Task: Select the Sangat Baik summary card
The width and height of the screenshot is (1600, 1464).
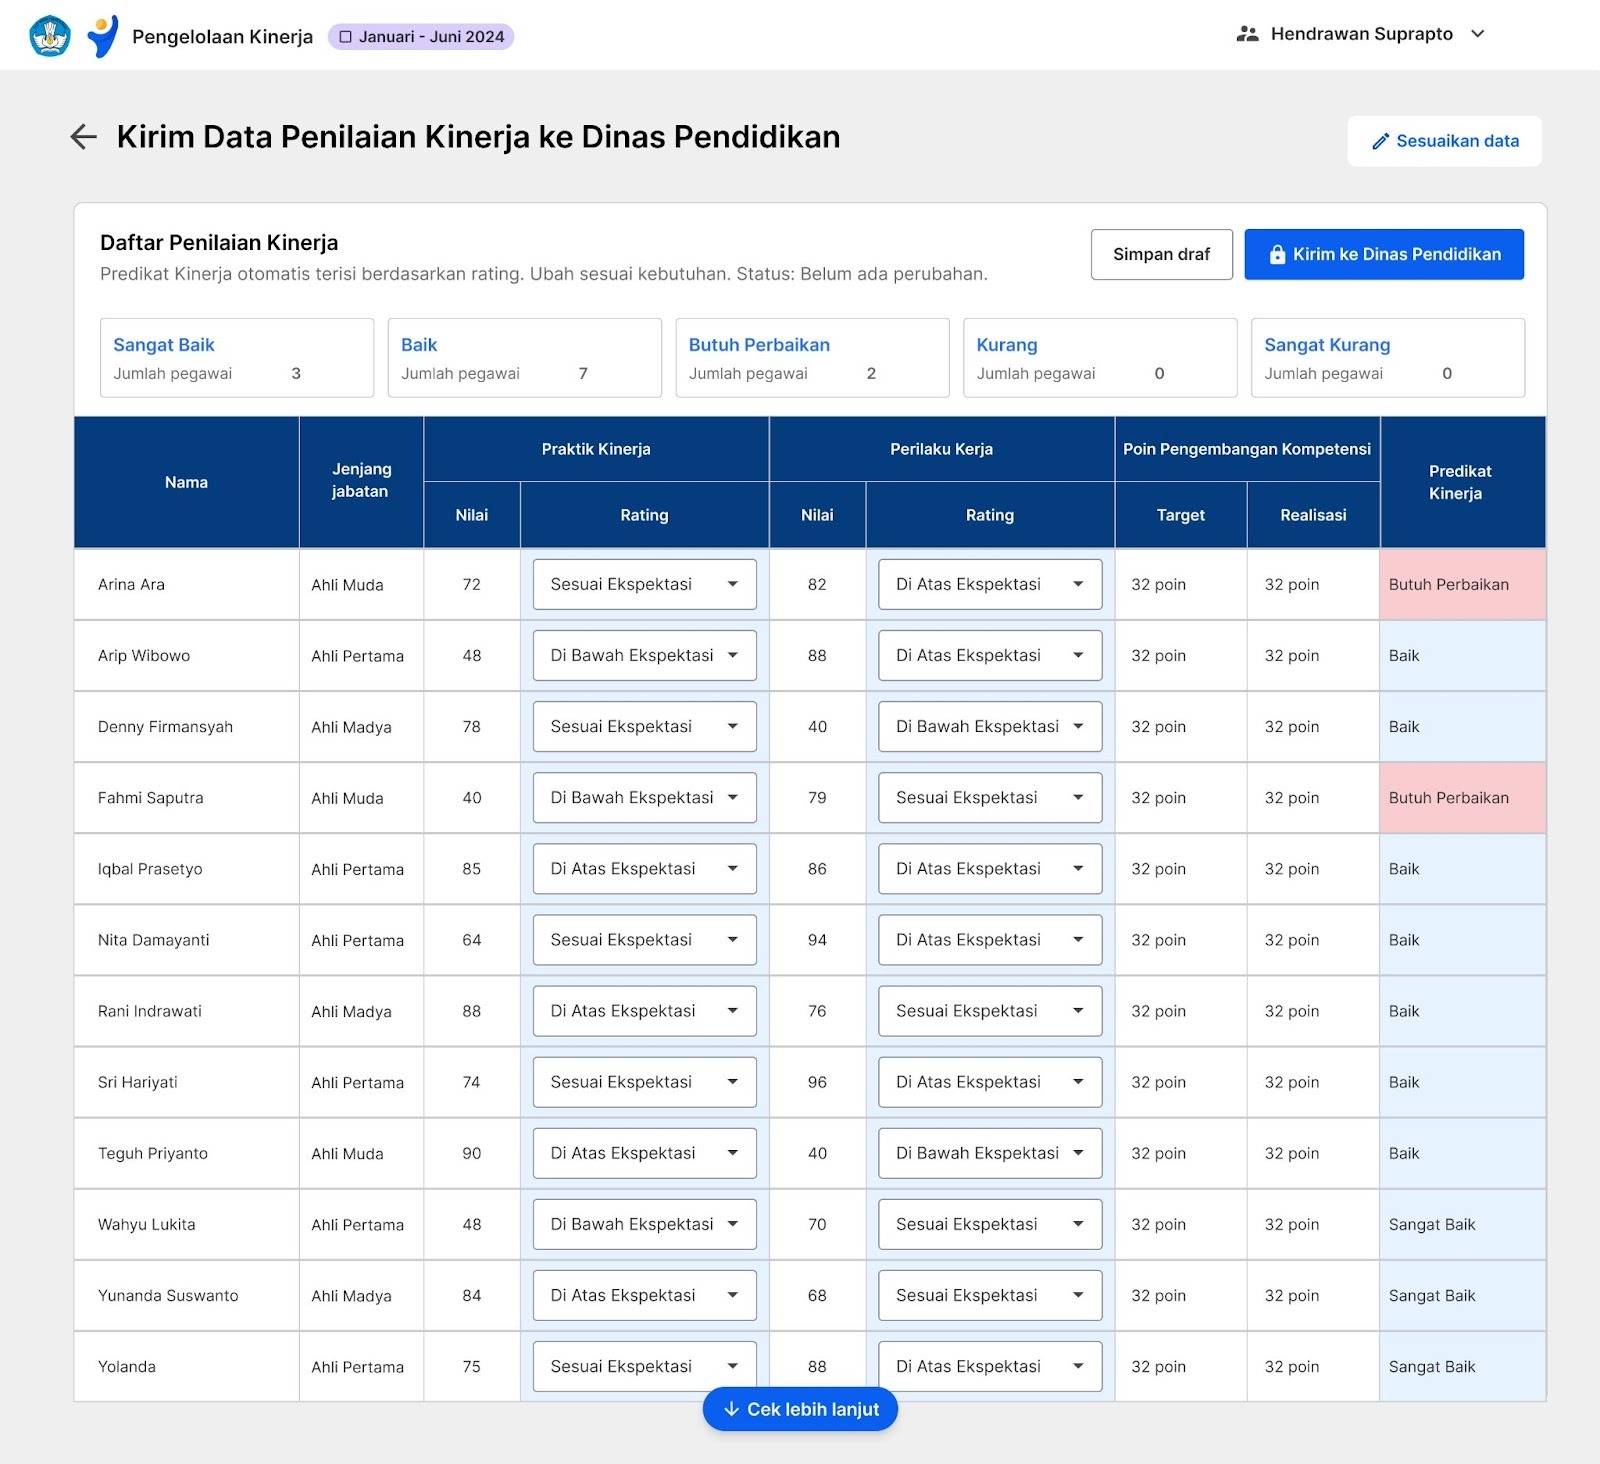Action: [x=237, y=358]
